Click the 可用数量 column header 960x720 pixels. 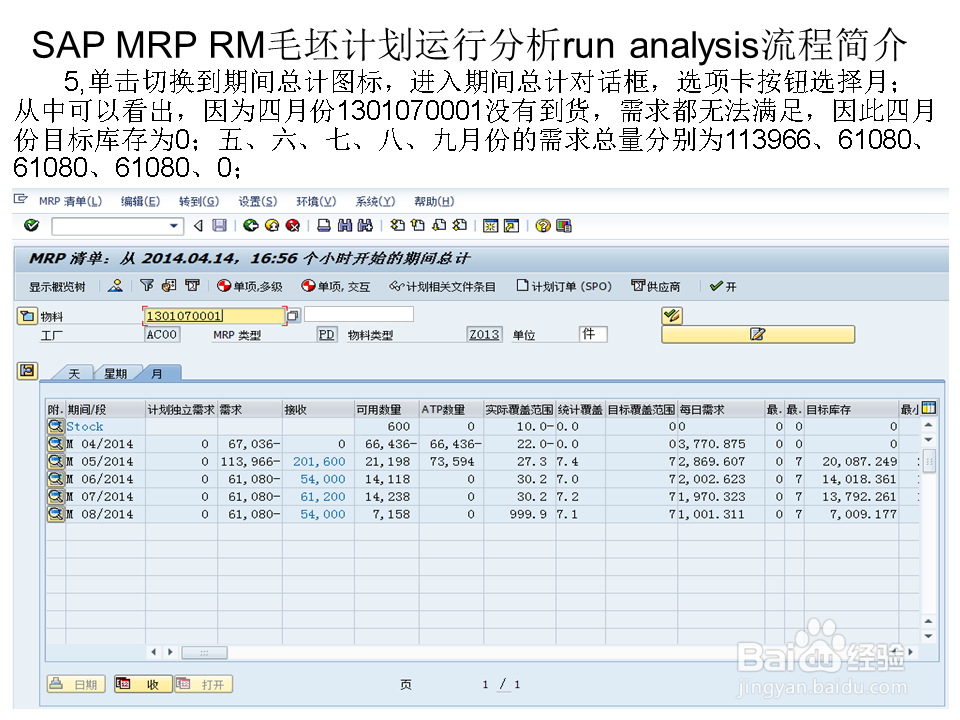387,410
